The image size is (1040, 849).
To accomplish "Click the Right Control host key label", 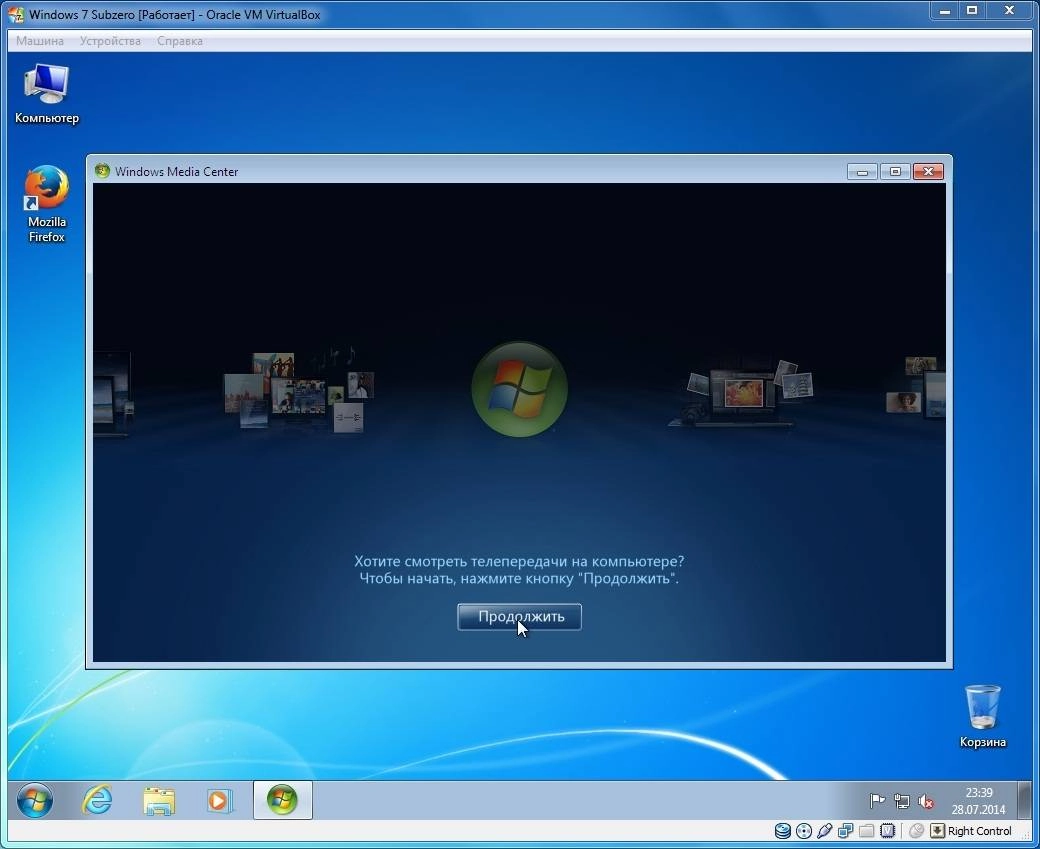I will 980,831.
